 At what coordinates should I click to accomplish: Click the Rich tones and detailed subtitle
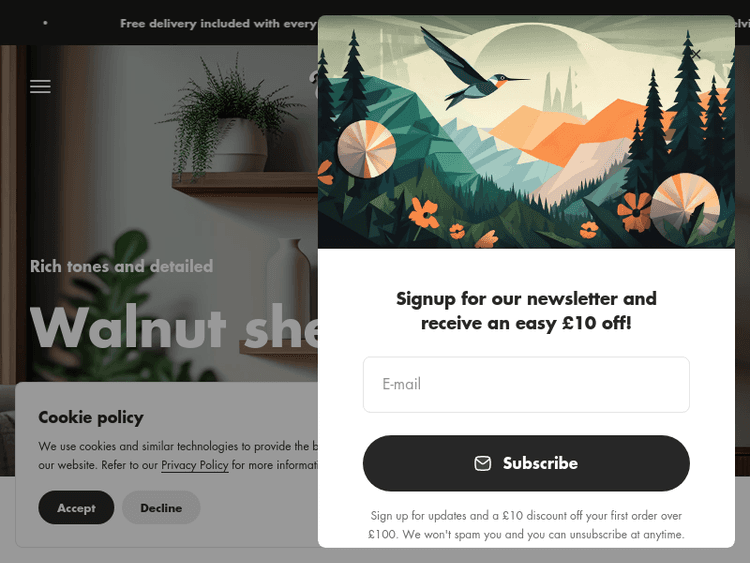click(121, 266)
